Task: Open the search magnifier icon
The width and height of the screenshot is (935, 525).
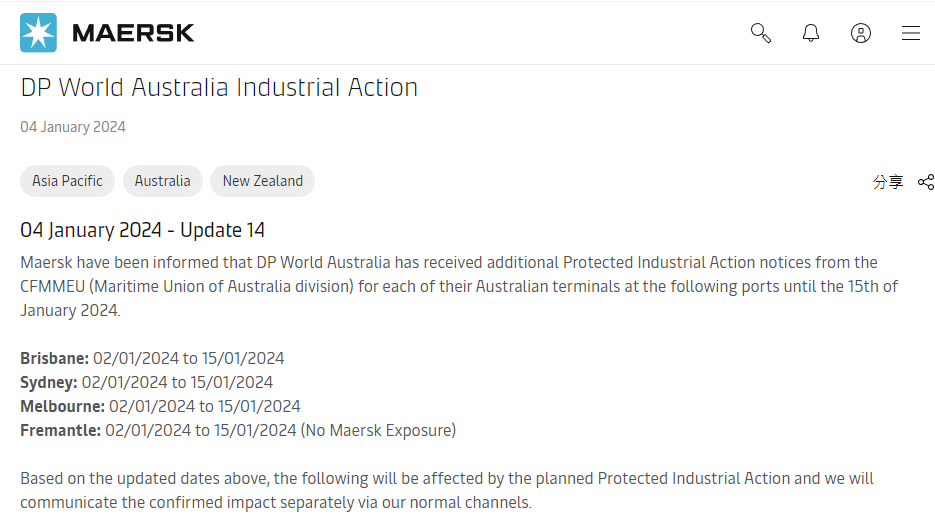Action: point(761,33)
